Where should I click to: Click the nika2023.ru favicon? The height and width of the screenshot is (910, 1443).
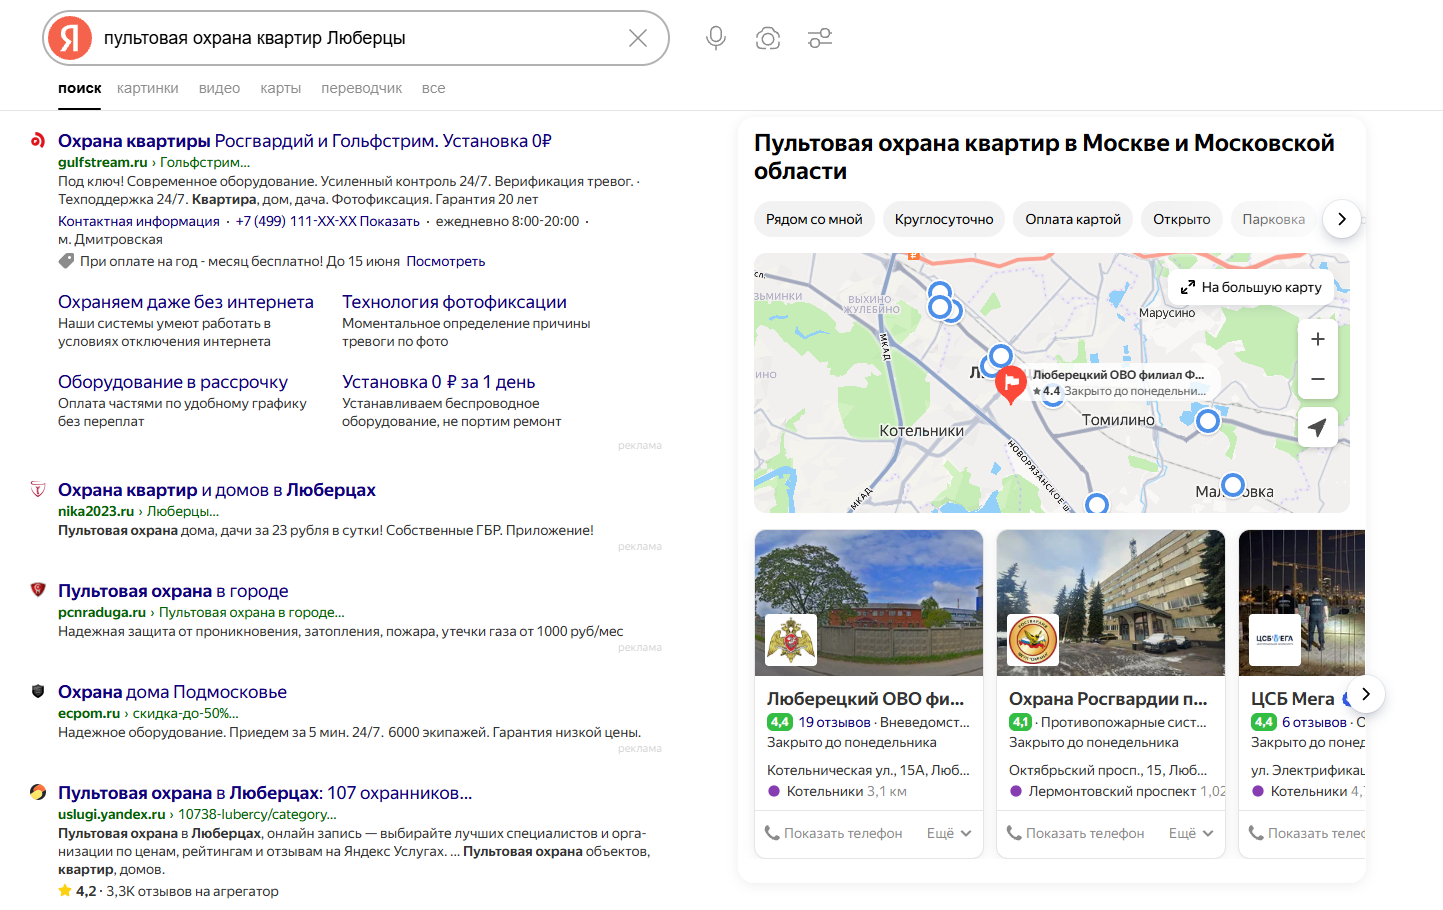coord(38,489)
